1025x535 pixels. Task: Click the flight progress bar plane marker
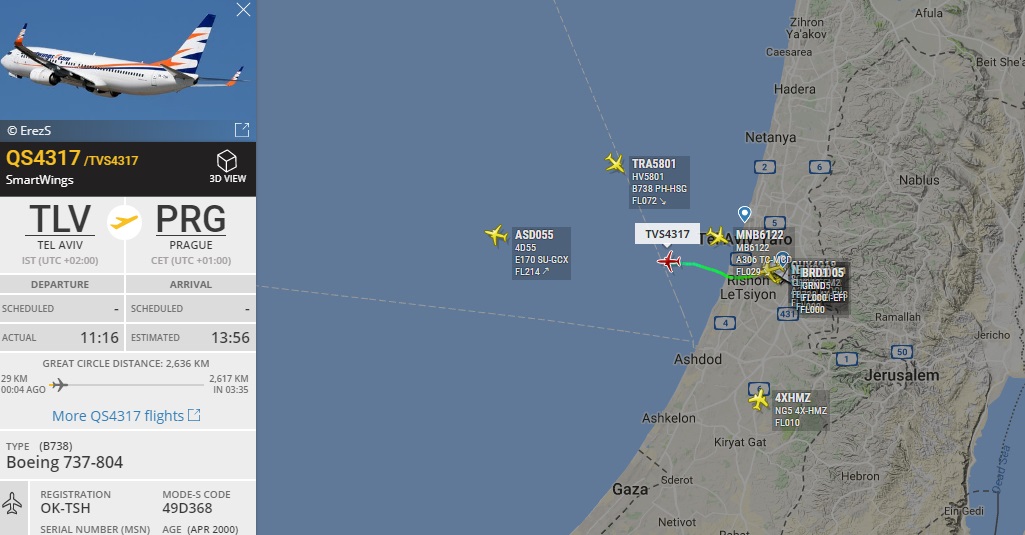tap(59, 385)
